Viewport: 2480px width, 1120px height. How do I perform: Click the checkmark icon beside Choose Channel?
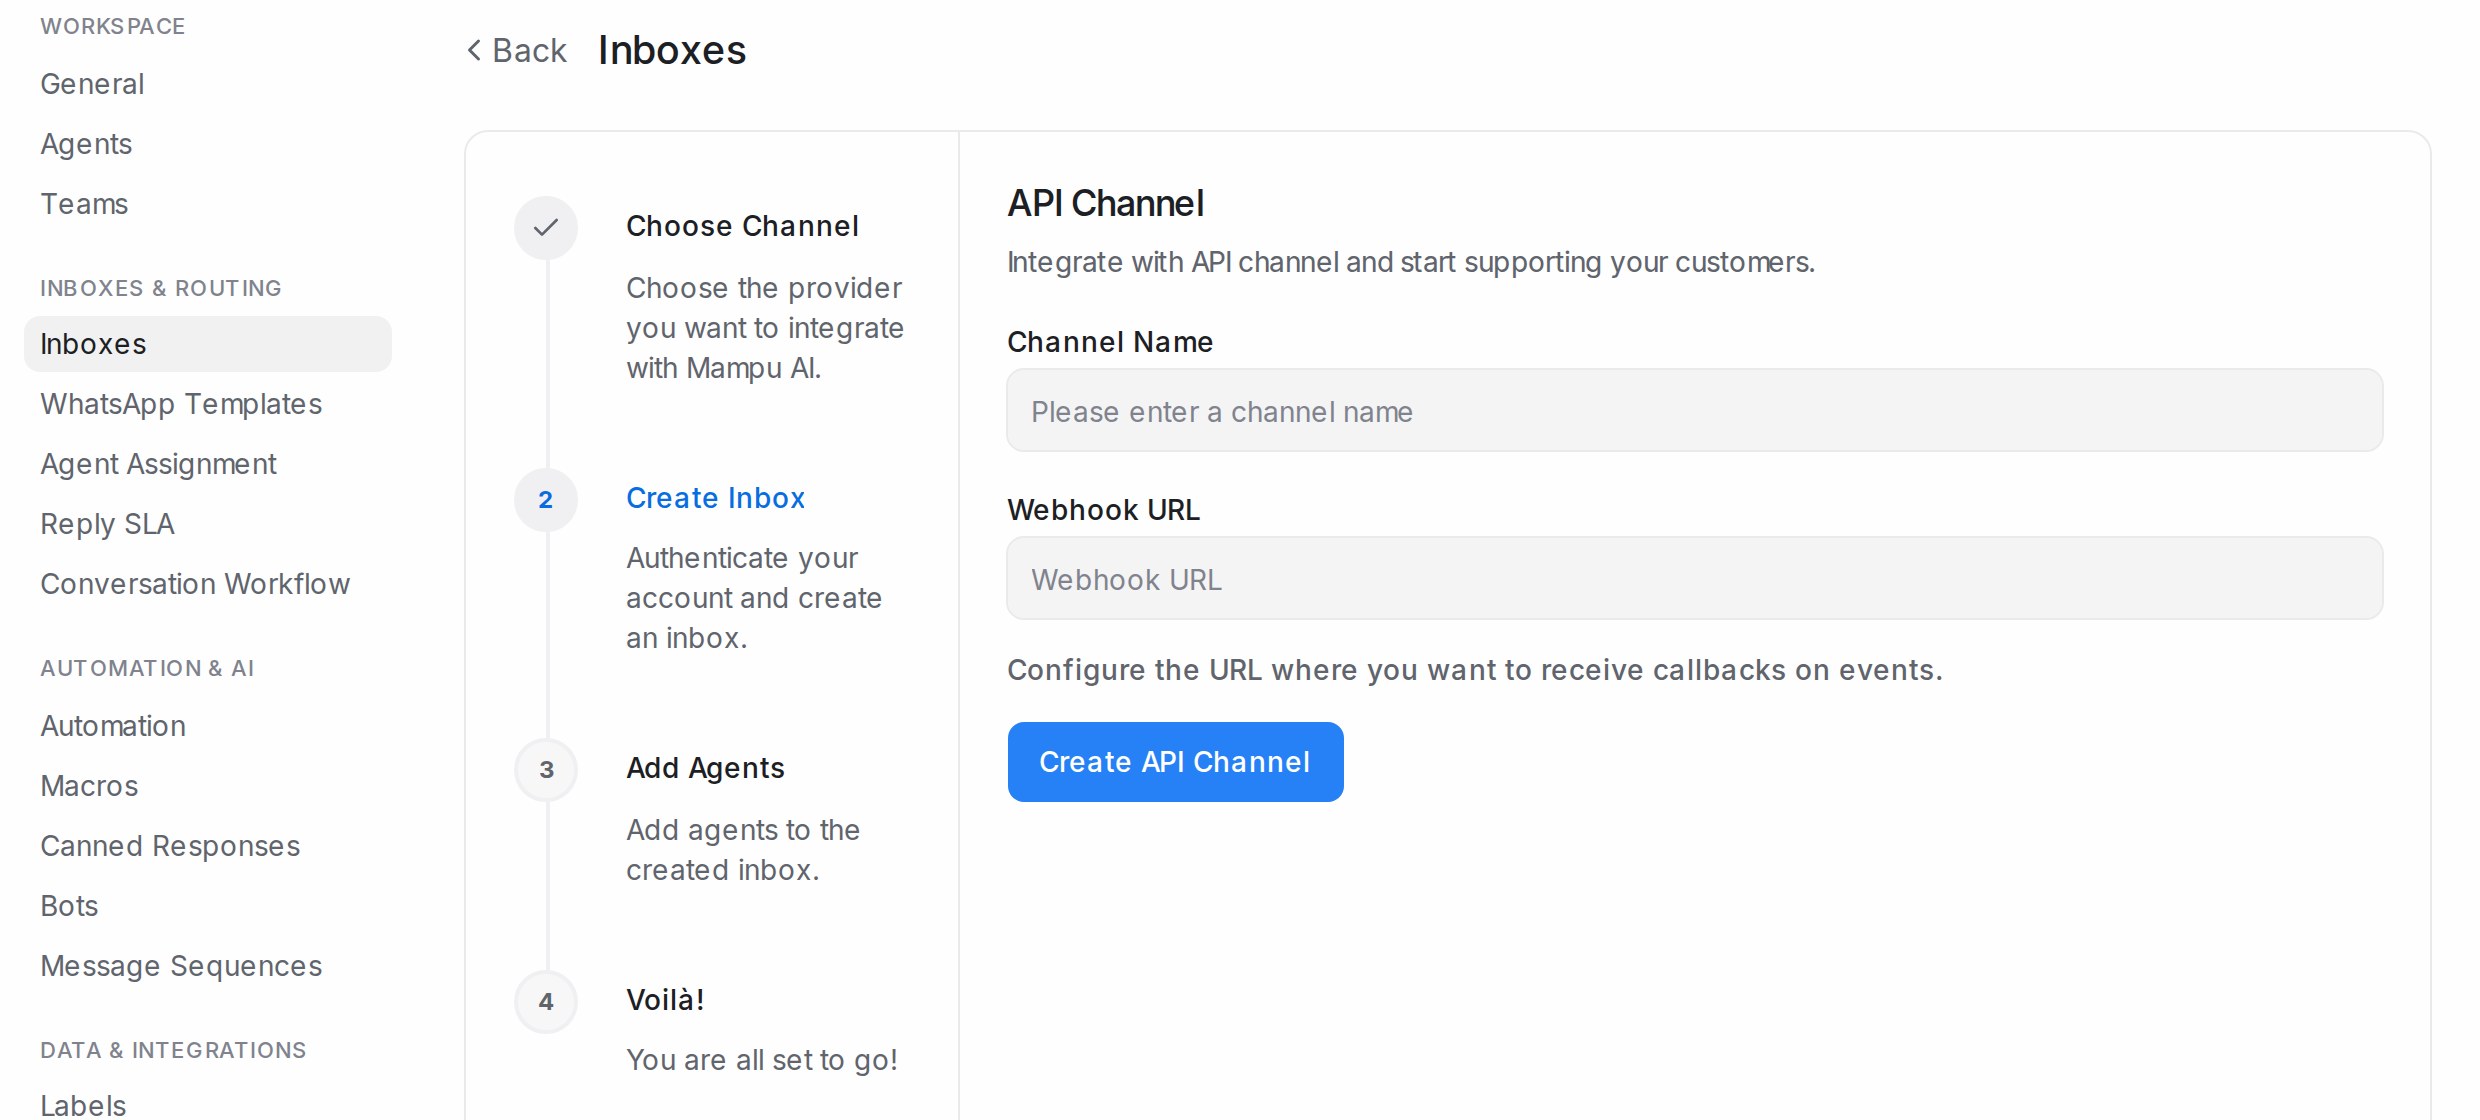tap(546, 227)
